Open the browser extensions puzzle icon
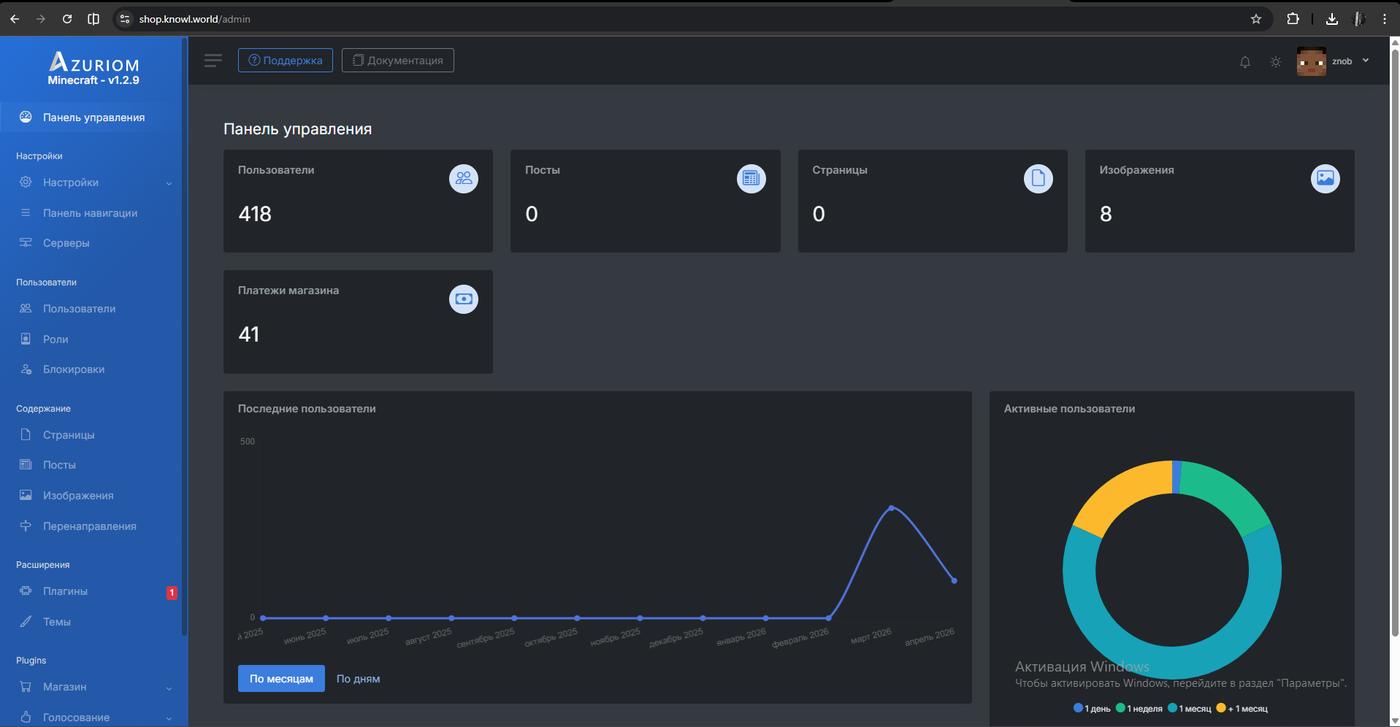 pyautogui.click(x=1293, y=18)
